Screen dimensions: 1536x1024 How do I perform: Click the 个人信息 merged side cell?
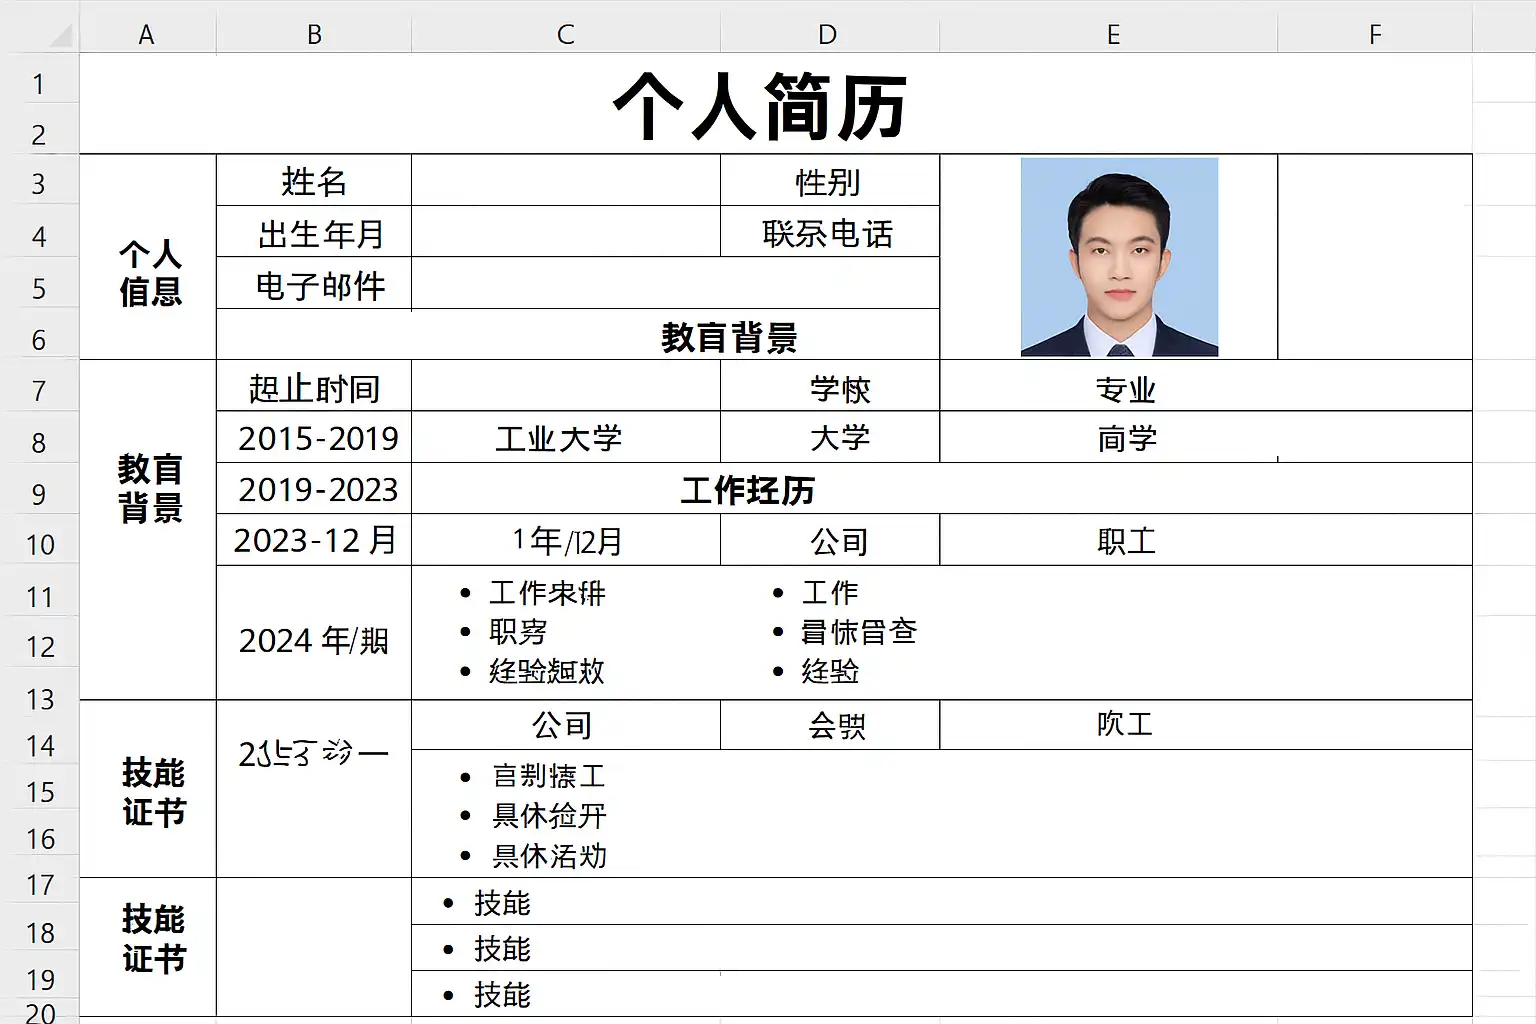pyautogui.click(x=148, y=257)
